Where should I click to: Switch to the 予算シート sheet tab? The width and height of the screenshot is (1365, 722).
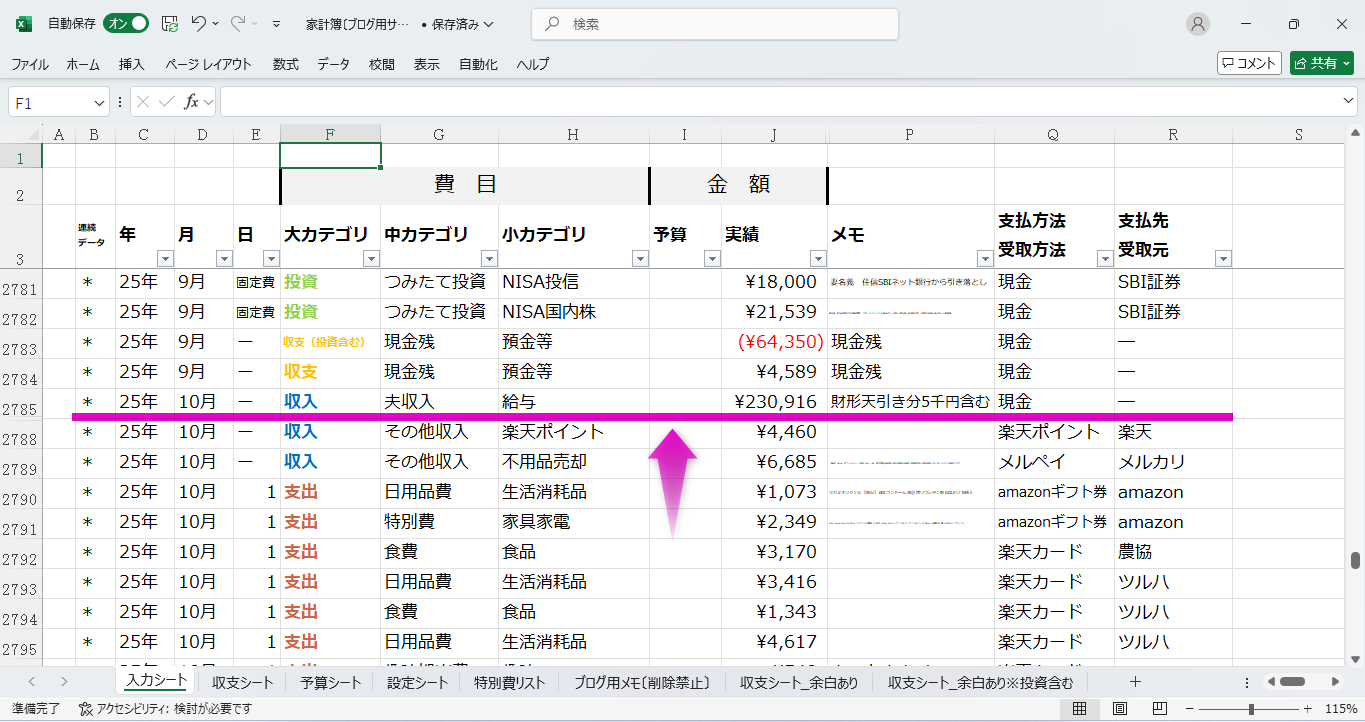coord(330,683)
